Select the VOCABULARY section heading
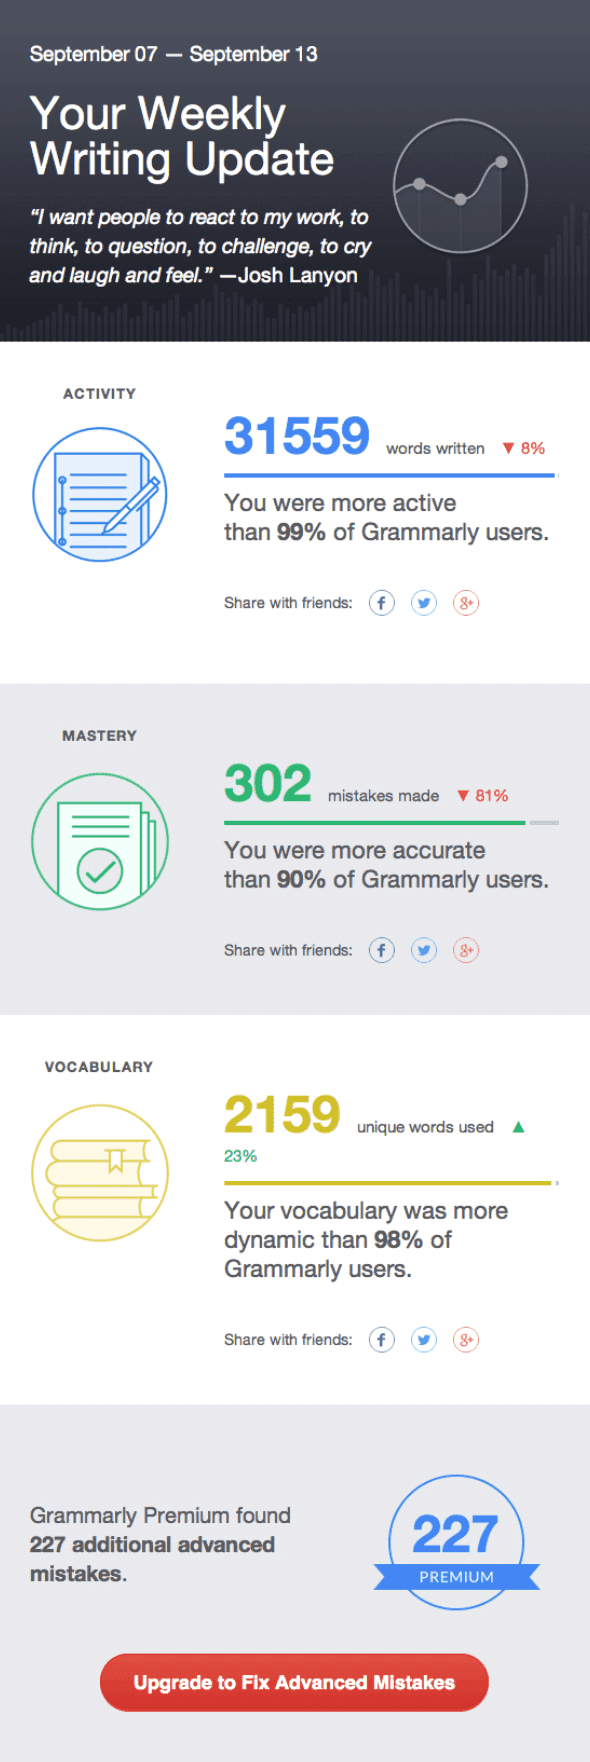The width and height of the screenshot is (590, 1762). pos(98,1066)
